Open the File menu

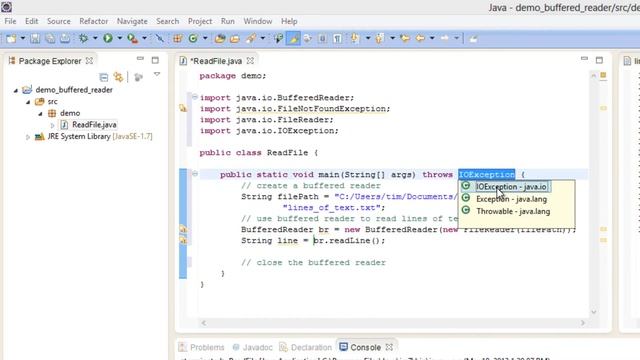coord(10,21)
